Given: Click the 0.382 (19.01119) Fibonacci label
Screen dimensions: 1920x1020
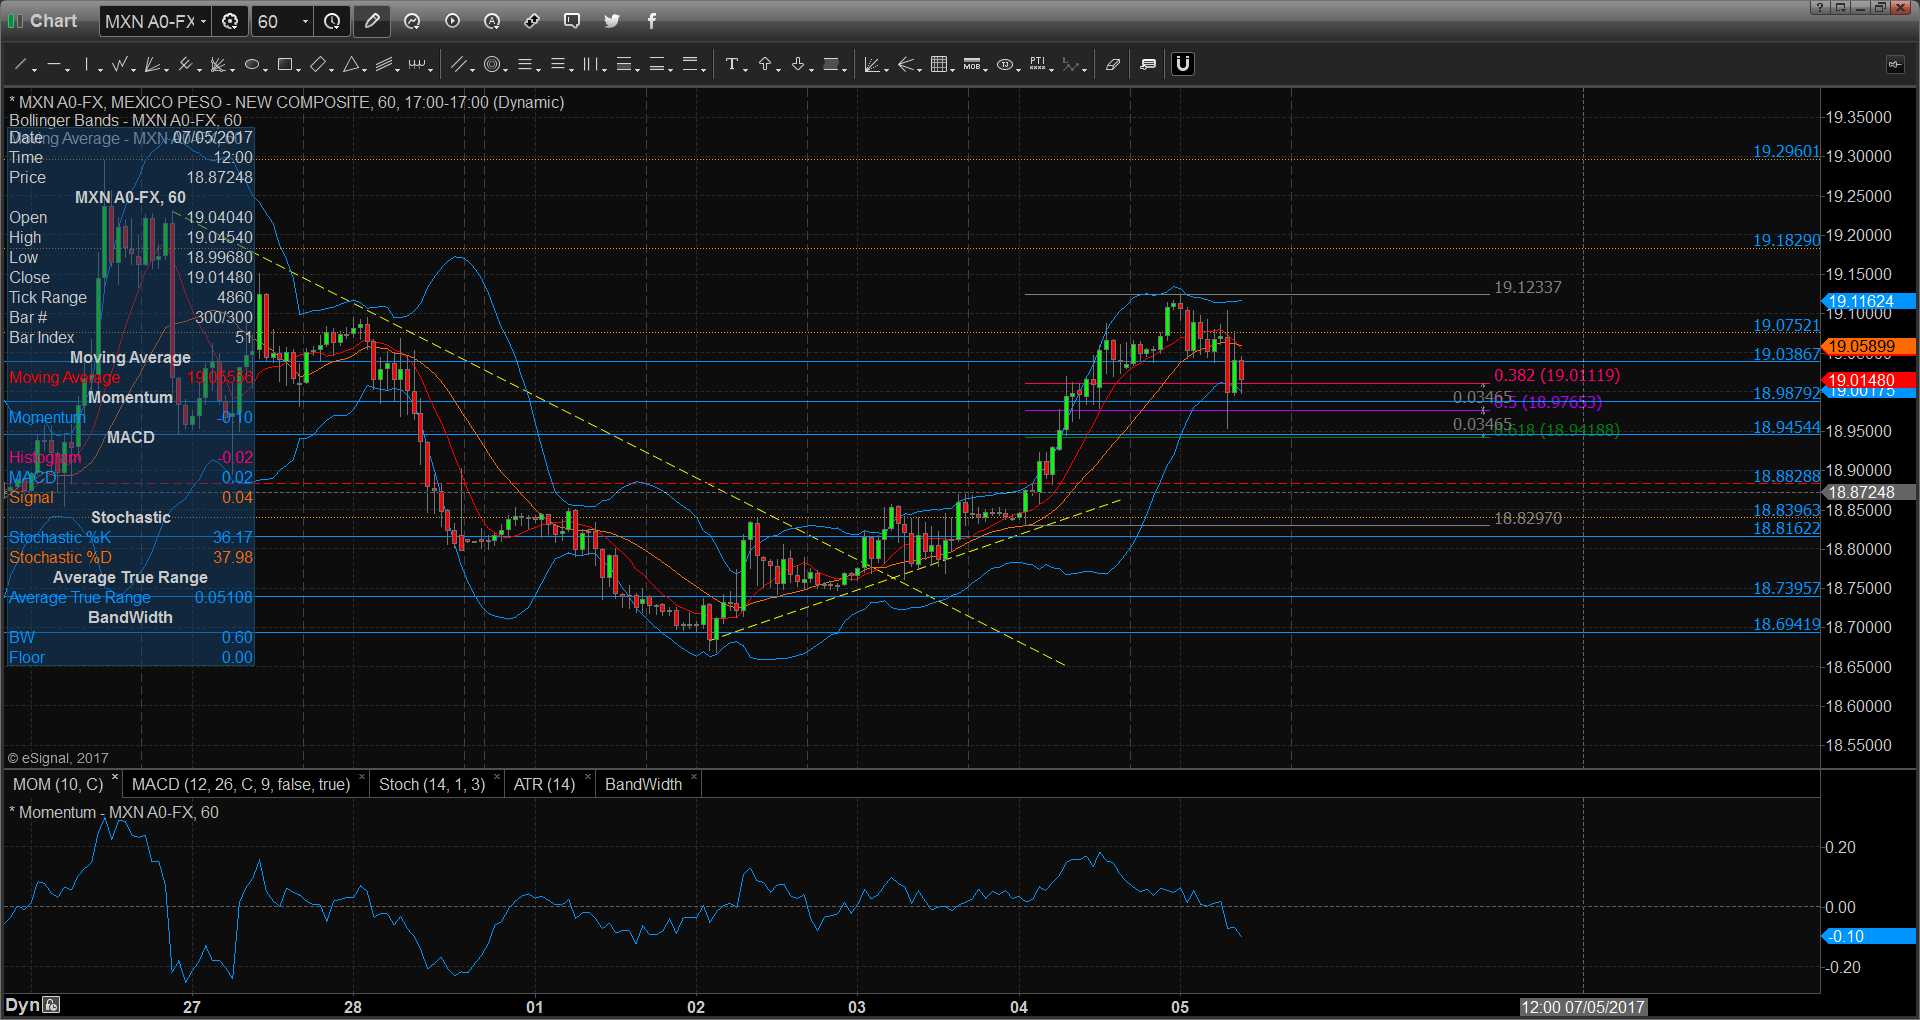Looking at the screenshot, I should click(1557, 376).
